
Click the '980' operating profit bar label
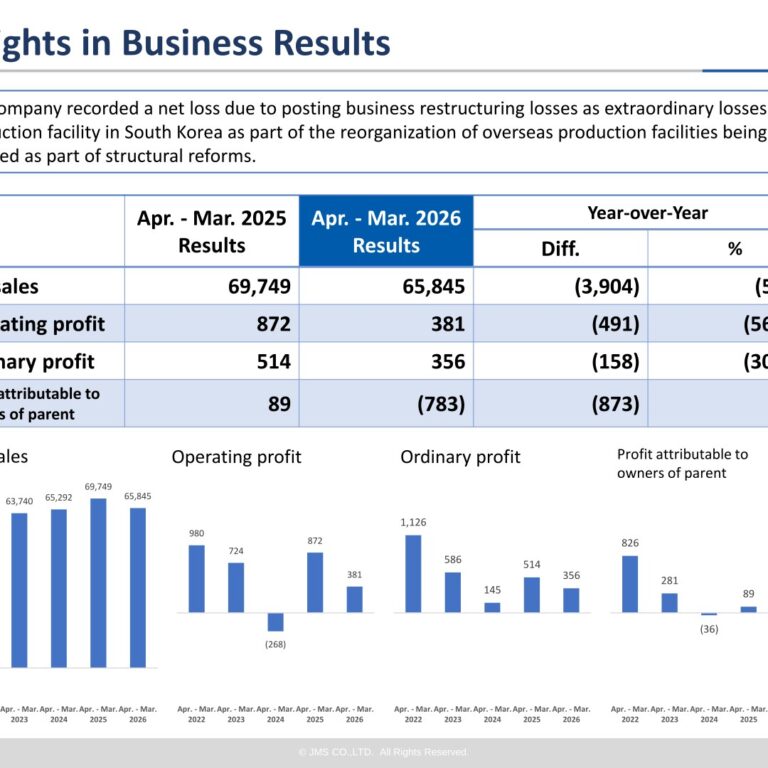[x=196, y=533]
